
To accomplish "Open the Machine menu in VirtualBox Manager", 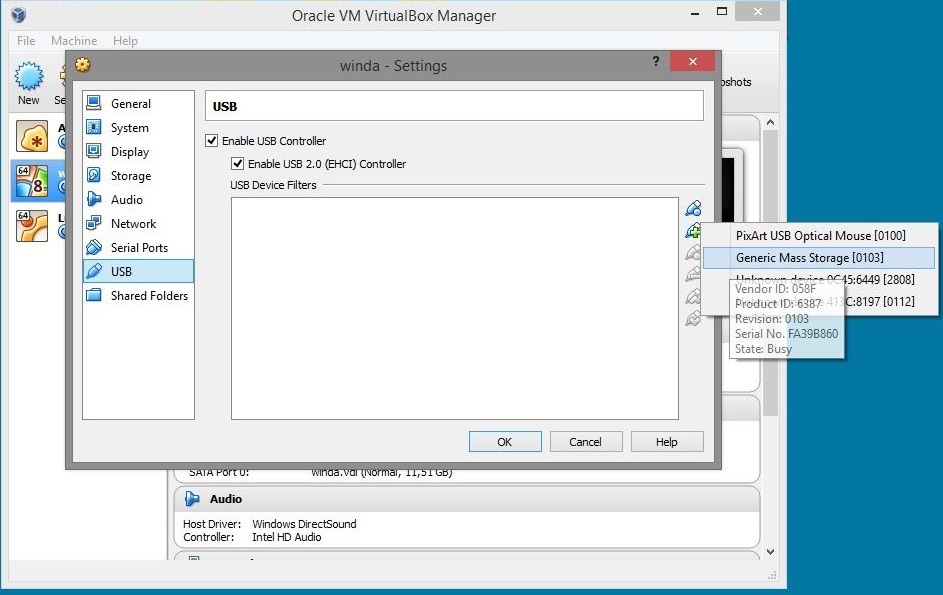I will pyautogui.click(x=74, y=41).
